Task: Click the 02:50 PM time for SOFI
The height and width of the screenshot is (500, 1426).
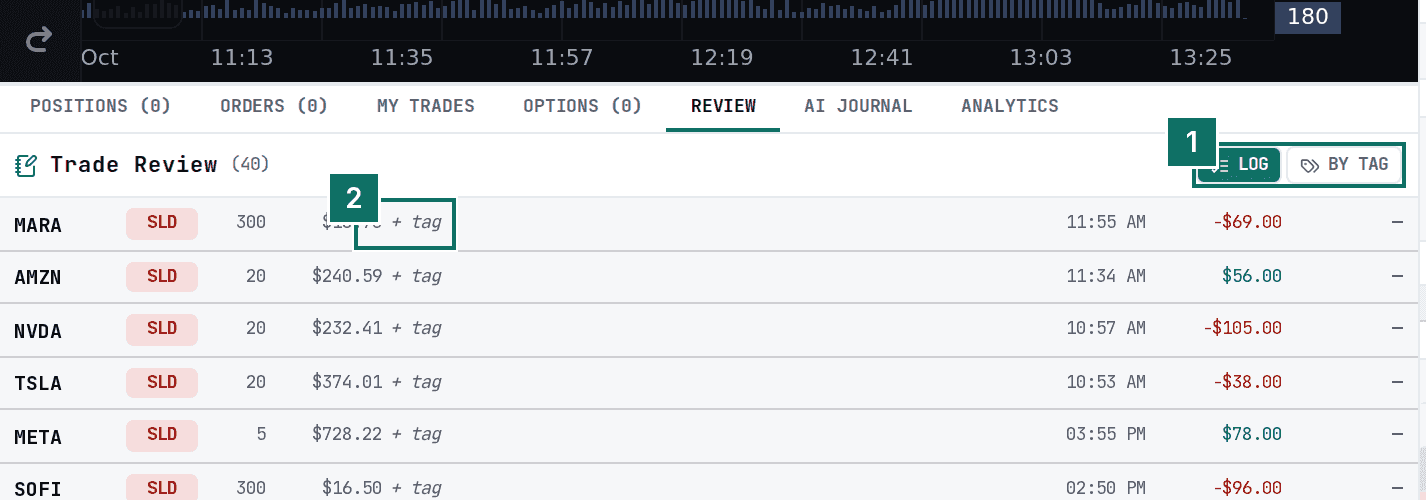Action: [x=1106, y=488]
